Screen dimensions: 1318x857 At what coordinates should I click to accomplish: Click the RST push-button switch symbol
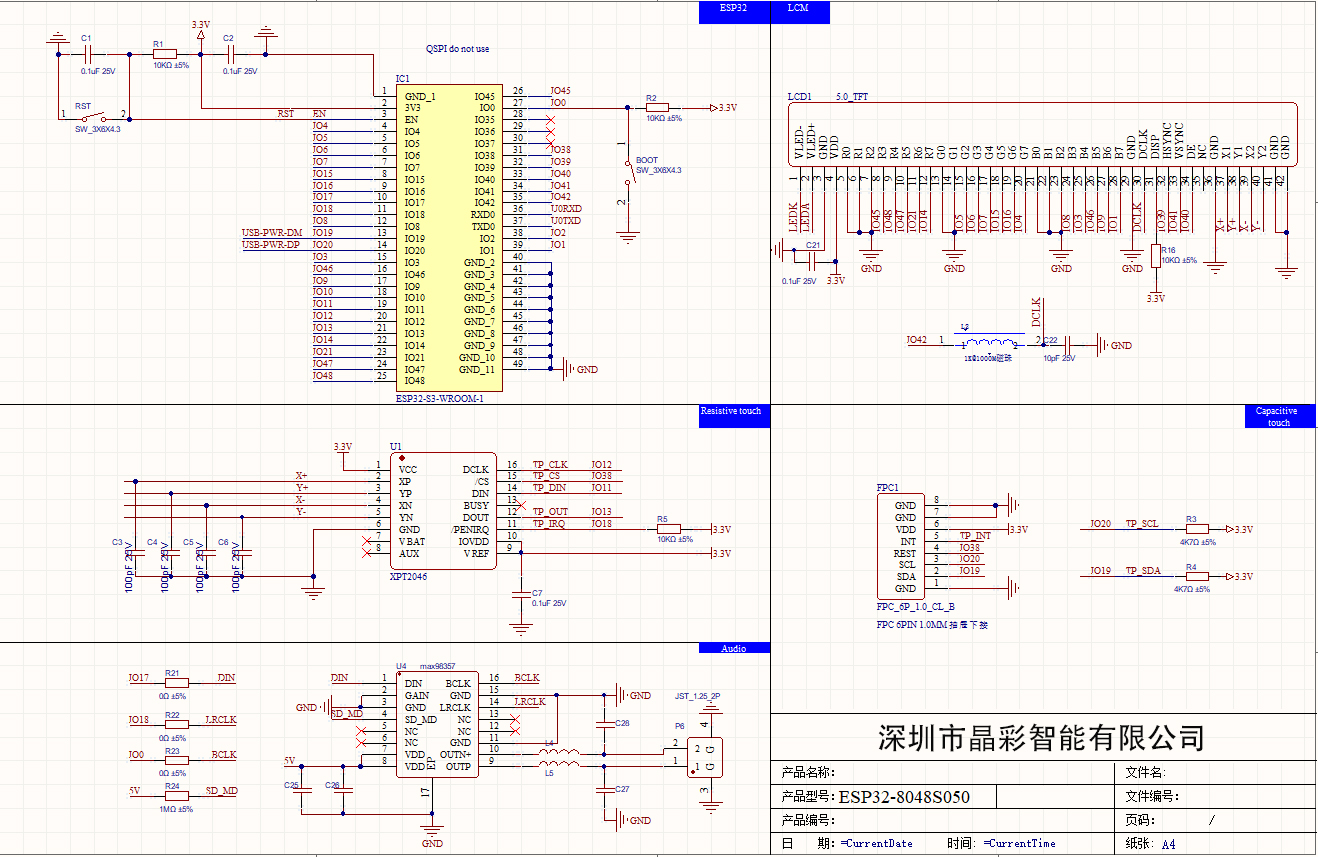coord(97,117)
